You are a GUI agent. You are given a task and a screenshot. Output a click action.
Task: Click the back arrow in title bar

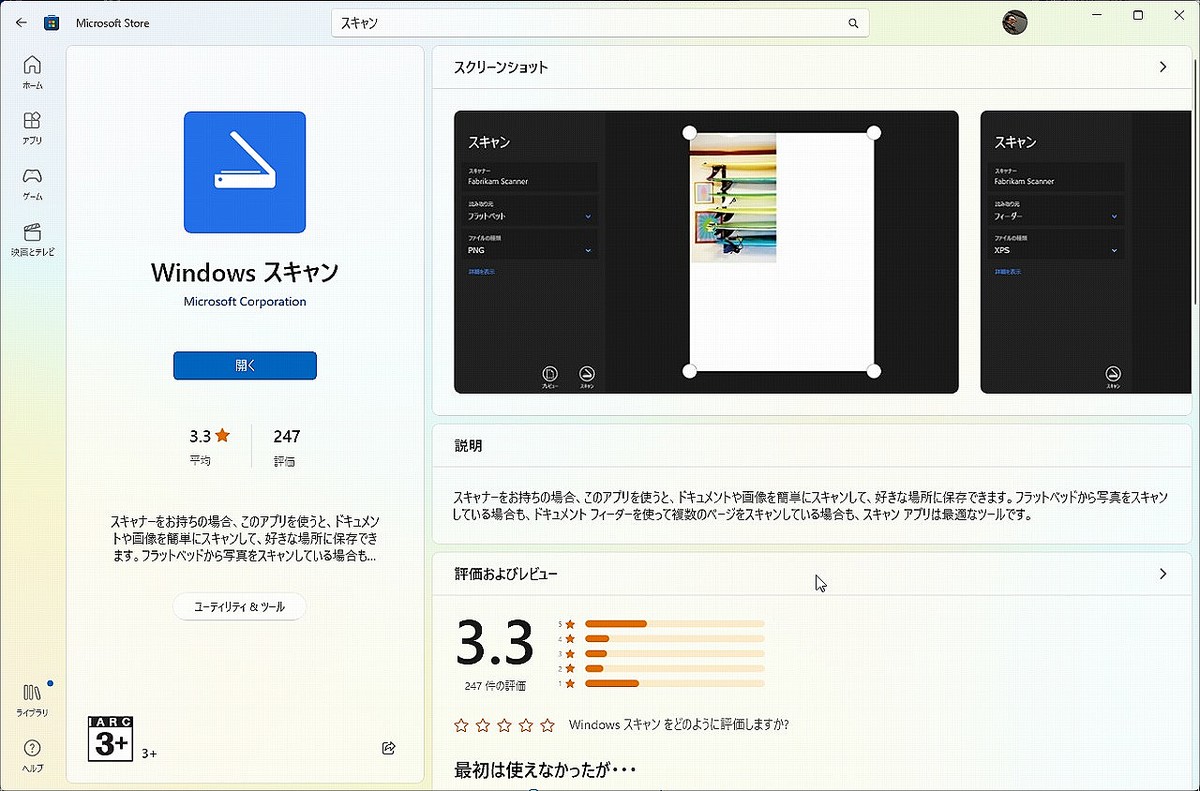pyautogui.click(x=21, y=22)
